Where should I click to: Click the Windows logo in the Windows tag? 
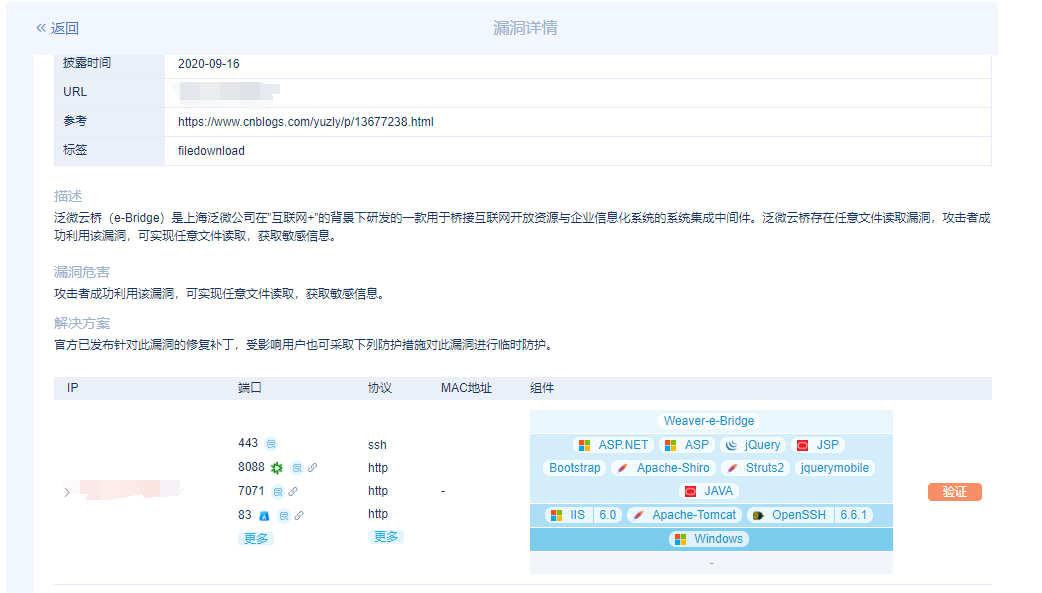[x=680, y=540]
